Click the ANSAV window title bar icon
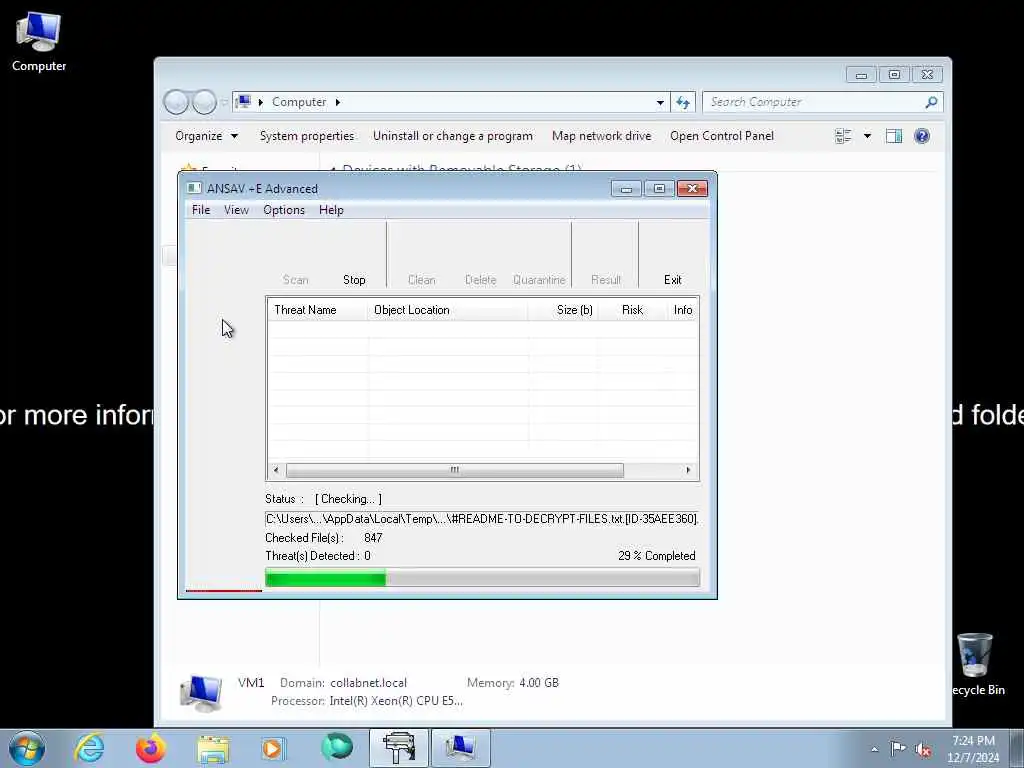The image size is (1024, 768). [194, 188]
